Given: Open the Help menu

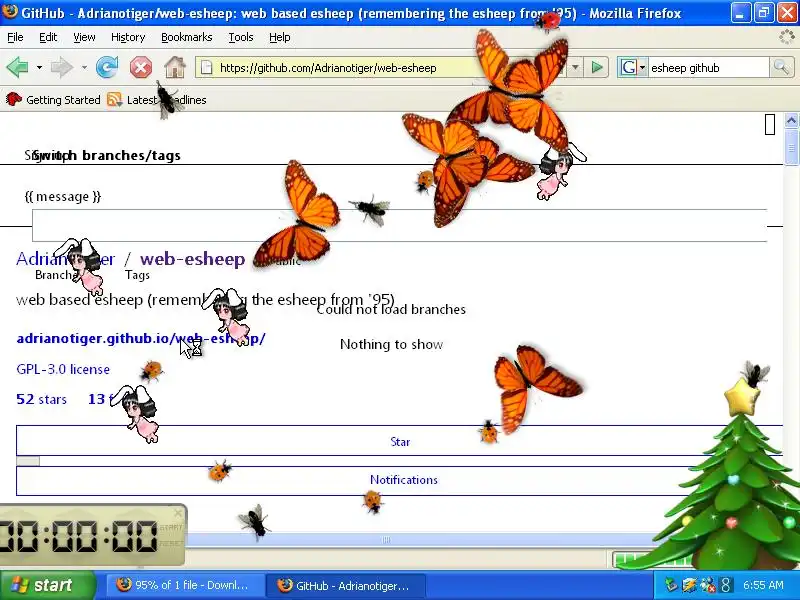Looking at the screenshot, I should [x=280, y=37].
